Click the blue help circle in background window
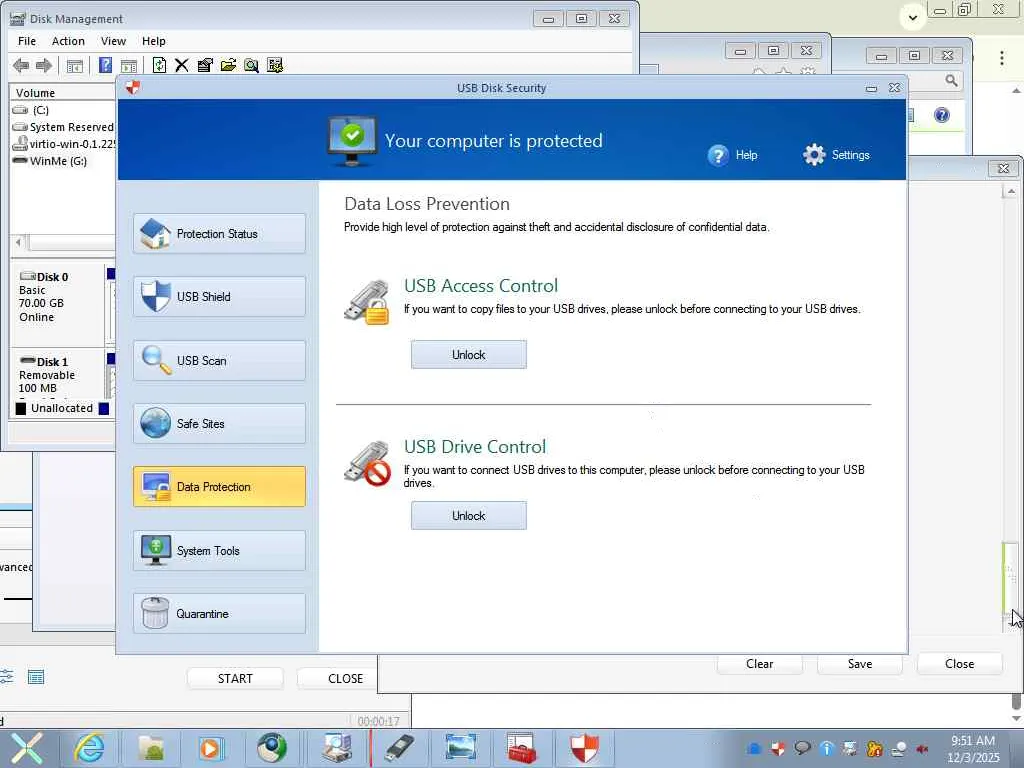Screen dimensions: 1024x768 942,116
